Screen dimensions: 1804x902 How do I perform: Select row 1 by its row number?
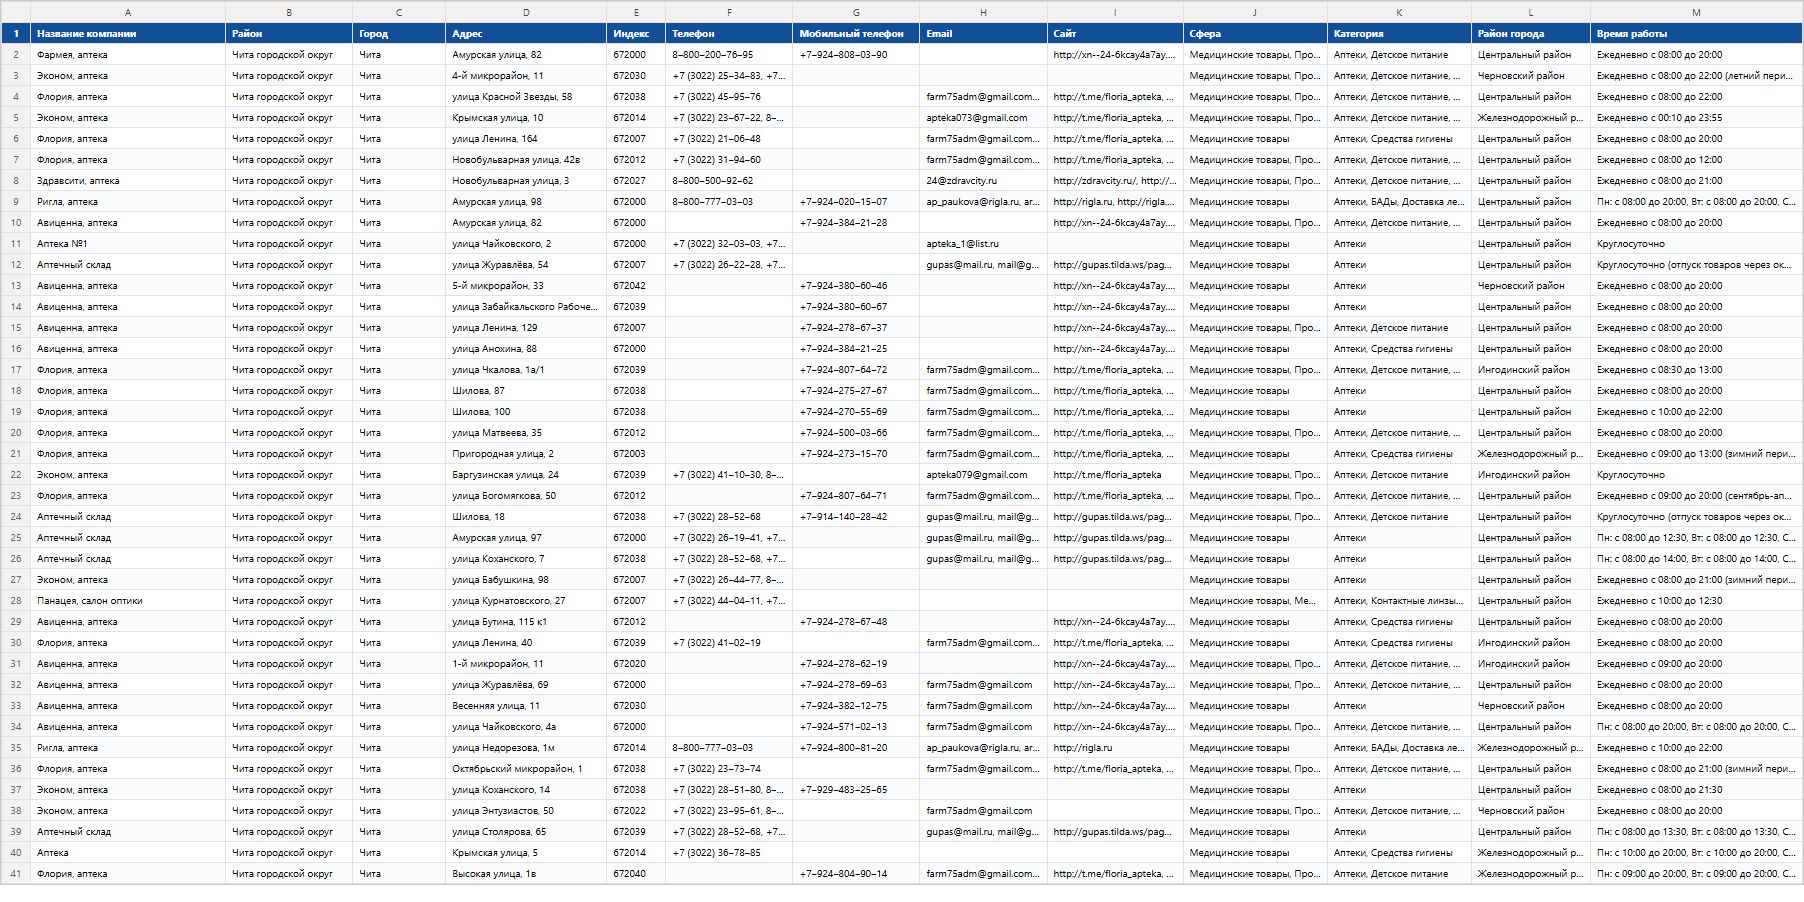[x=15, y=33]
